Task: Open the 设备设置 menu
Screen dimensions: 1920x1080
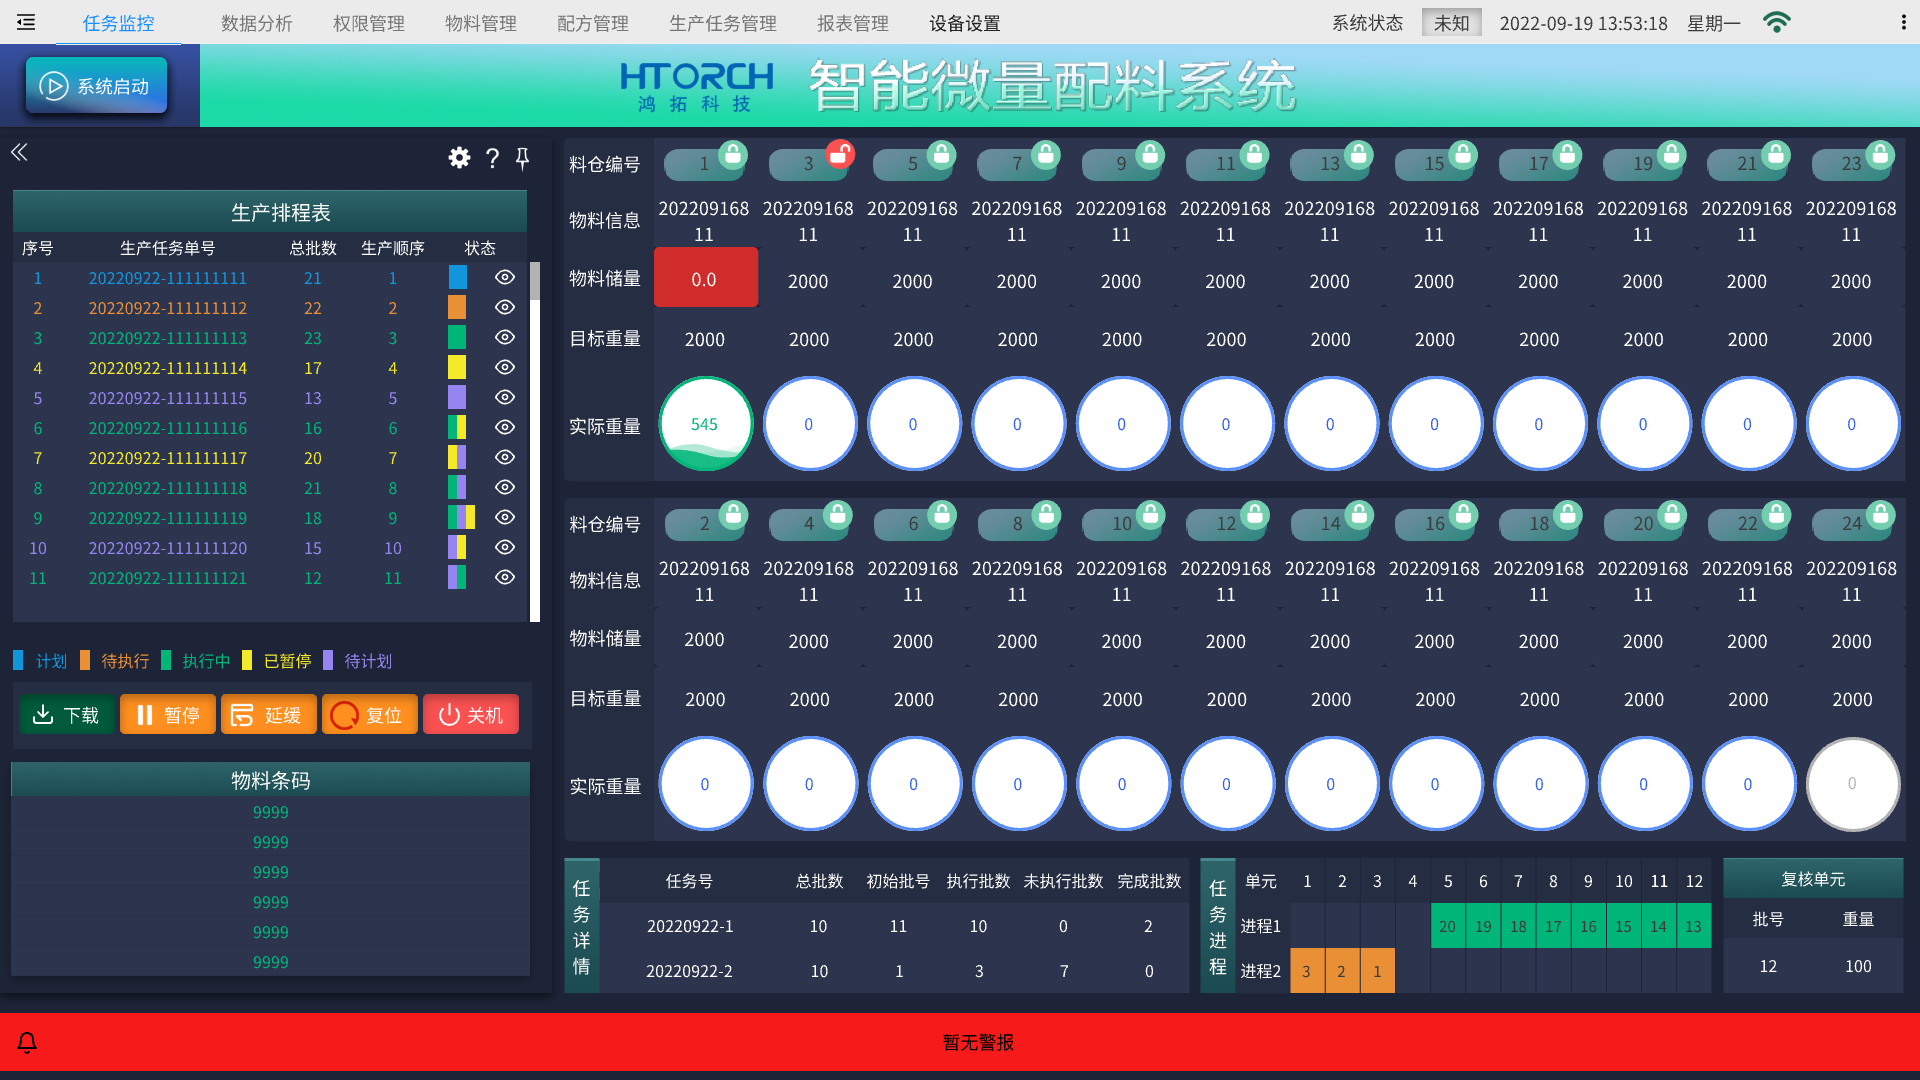Action: coord(964,23)
